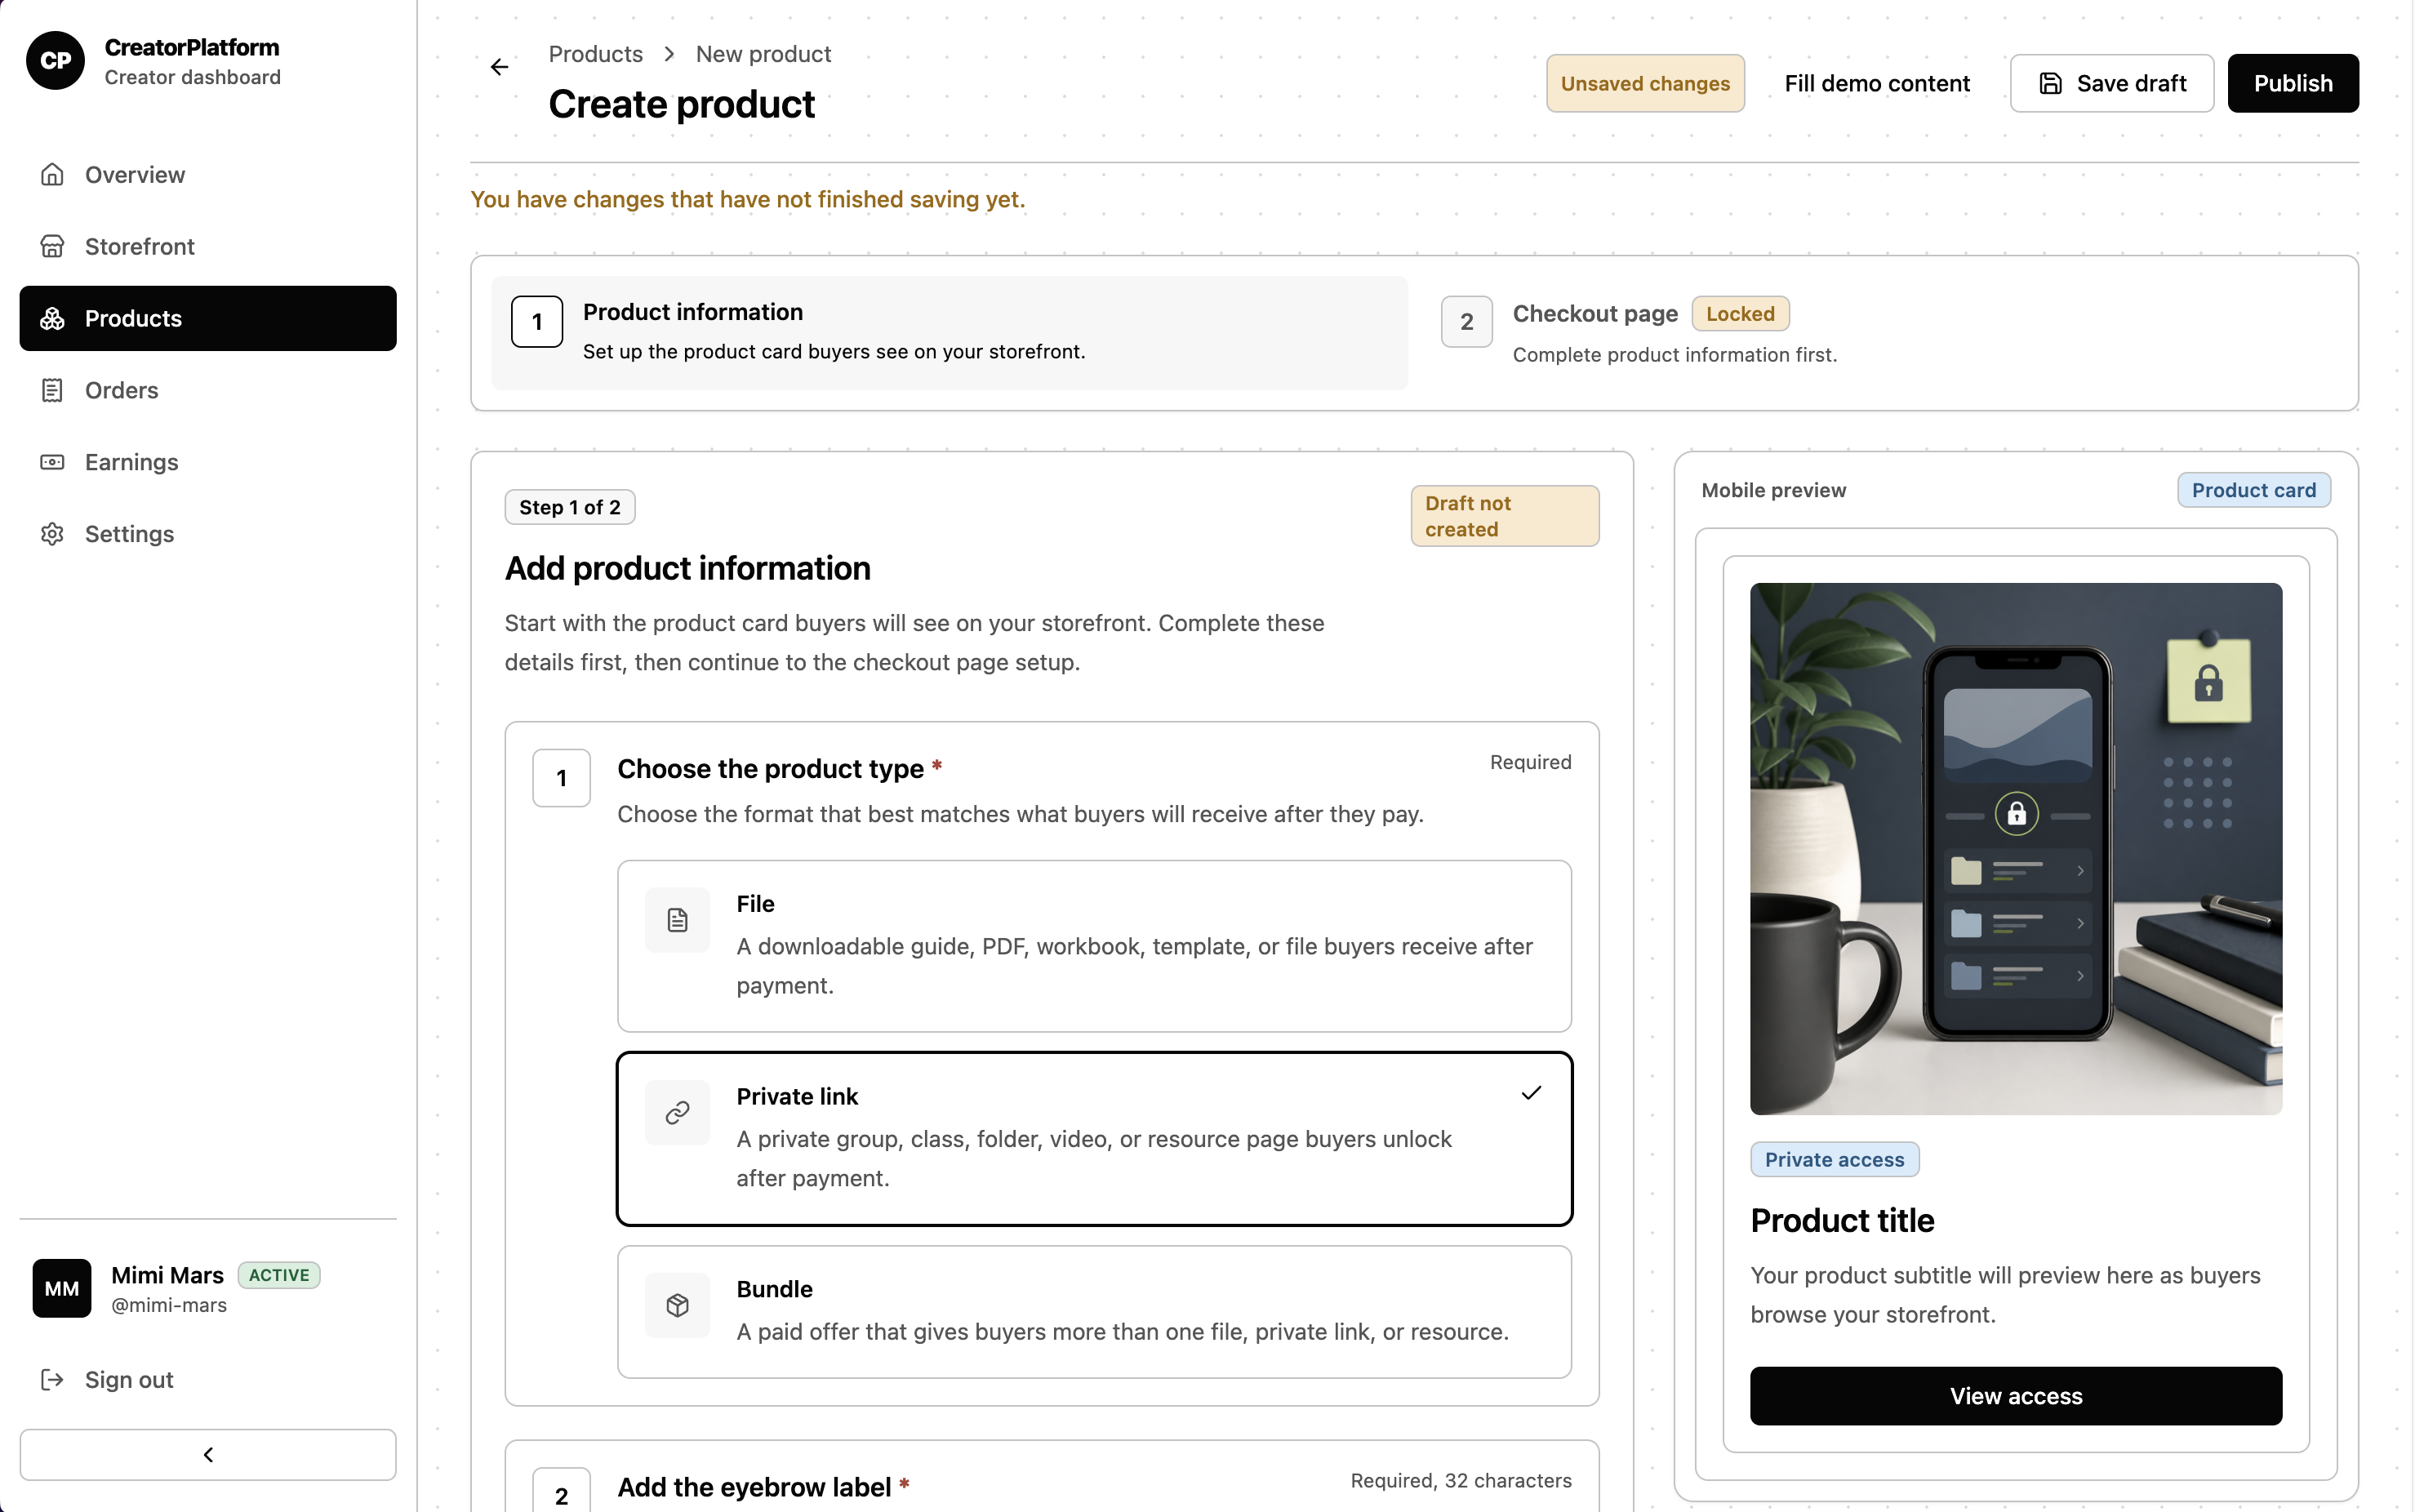The width and height of the screenshot is (2415, 1512).
Task: Click the File document icon
Action: coord(677,920)
